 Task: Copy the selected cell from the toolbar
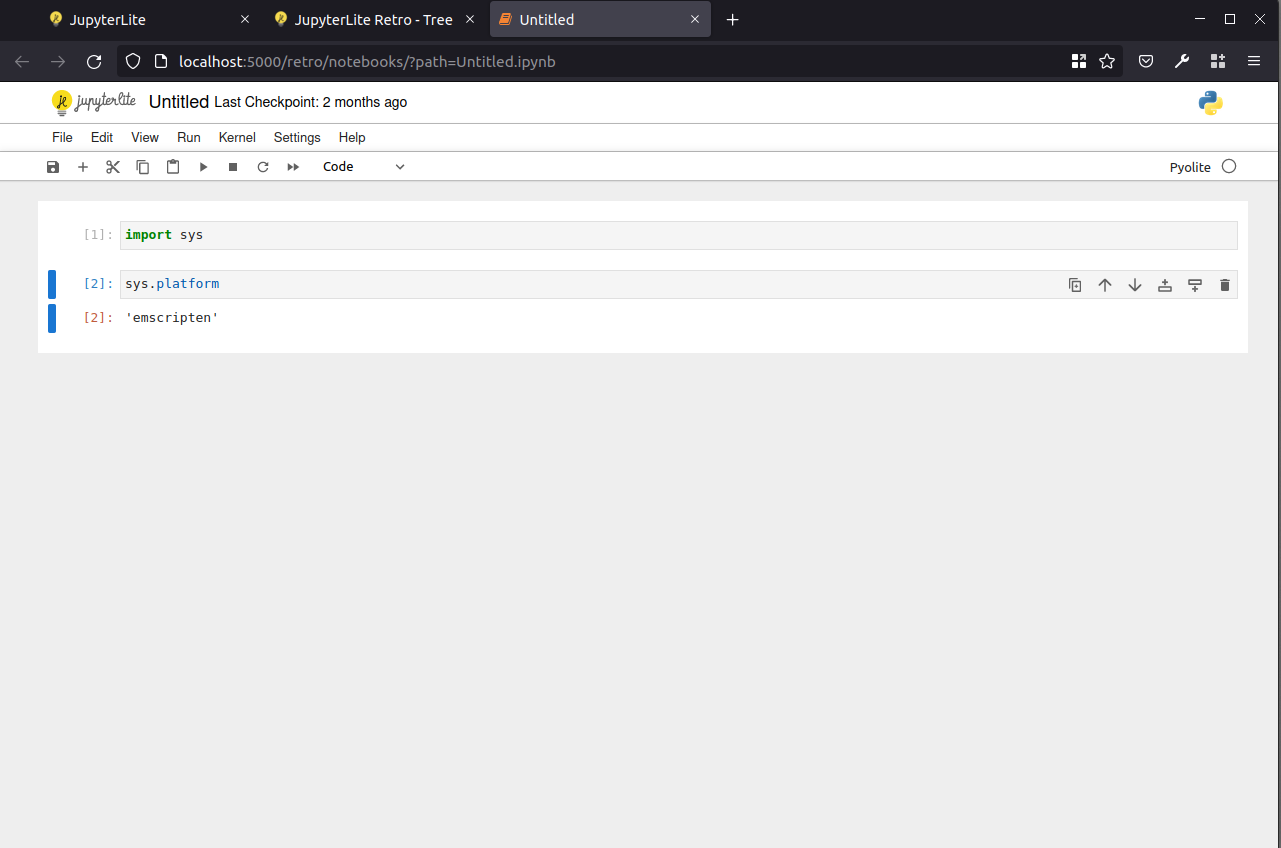tap(143, 167)
